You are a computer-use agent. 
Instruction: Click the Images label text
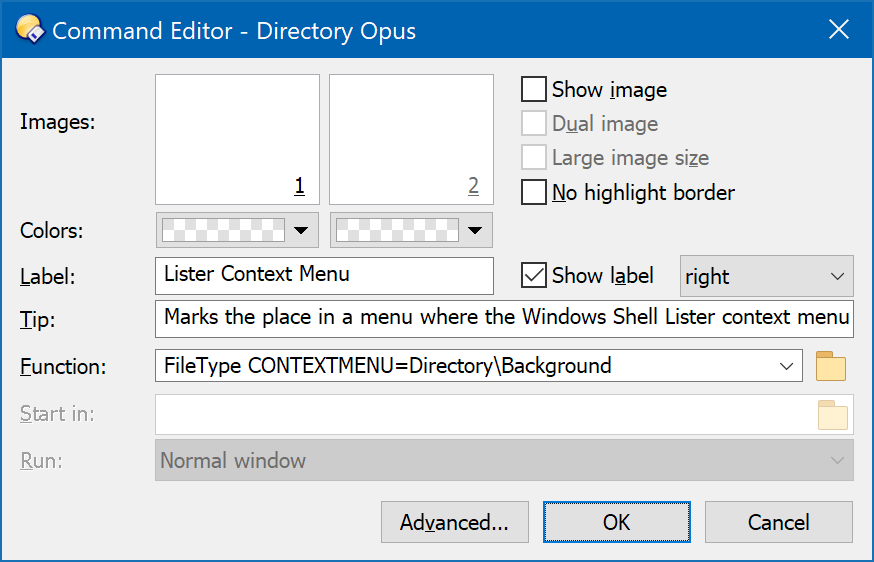57,122
